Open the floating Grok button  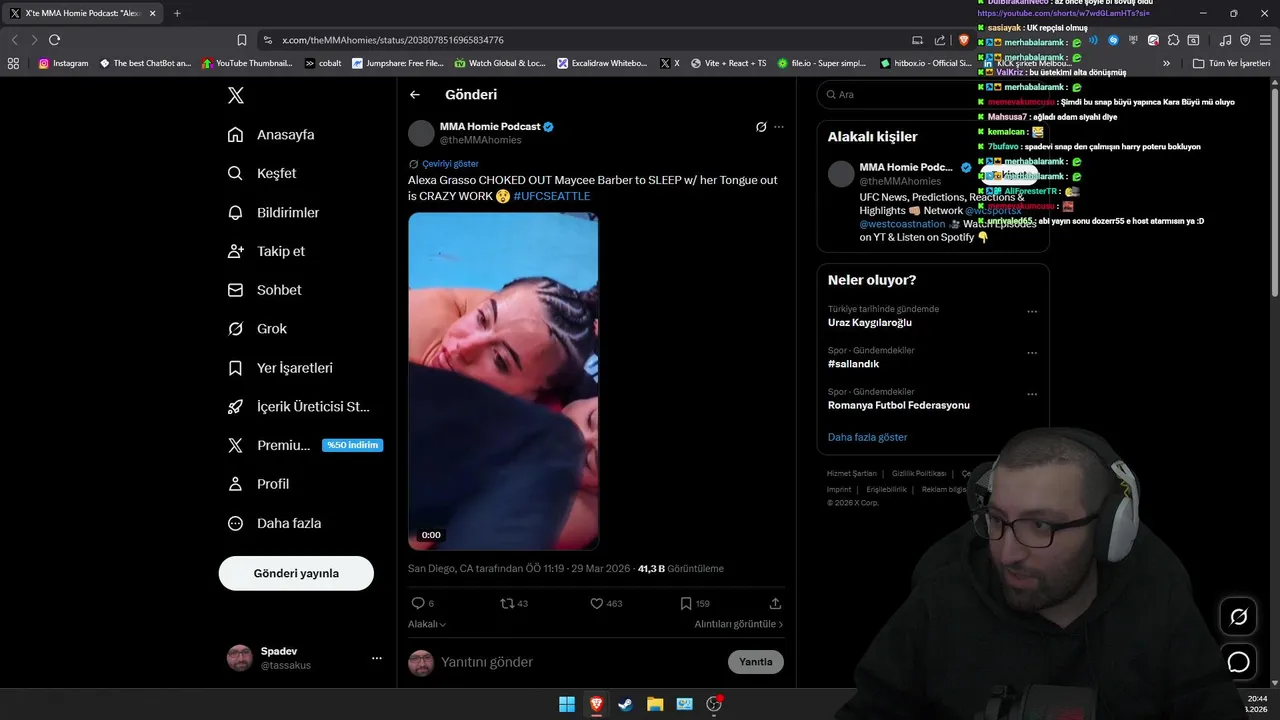coord(1238,617)
